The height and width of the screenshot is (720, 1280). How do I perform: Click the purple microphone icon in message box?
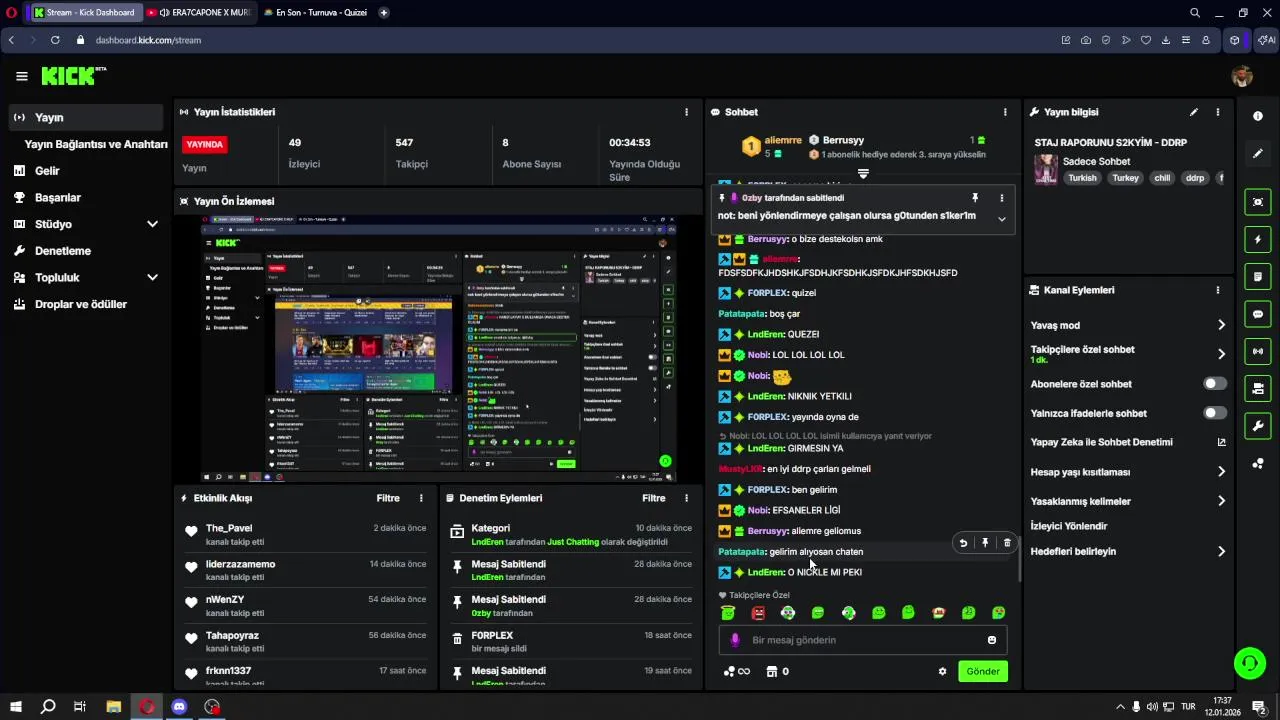(x=735, y=640)
